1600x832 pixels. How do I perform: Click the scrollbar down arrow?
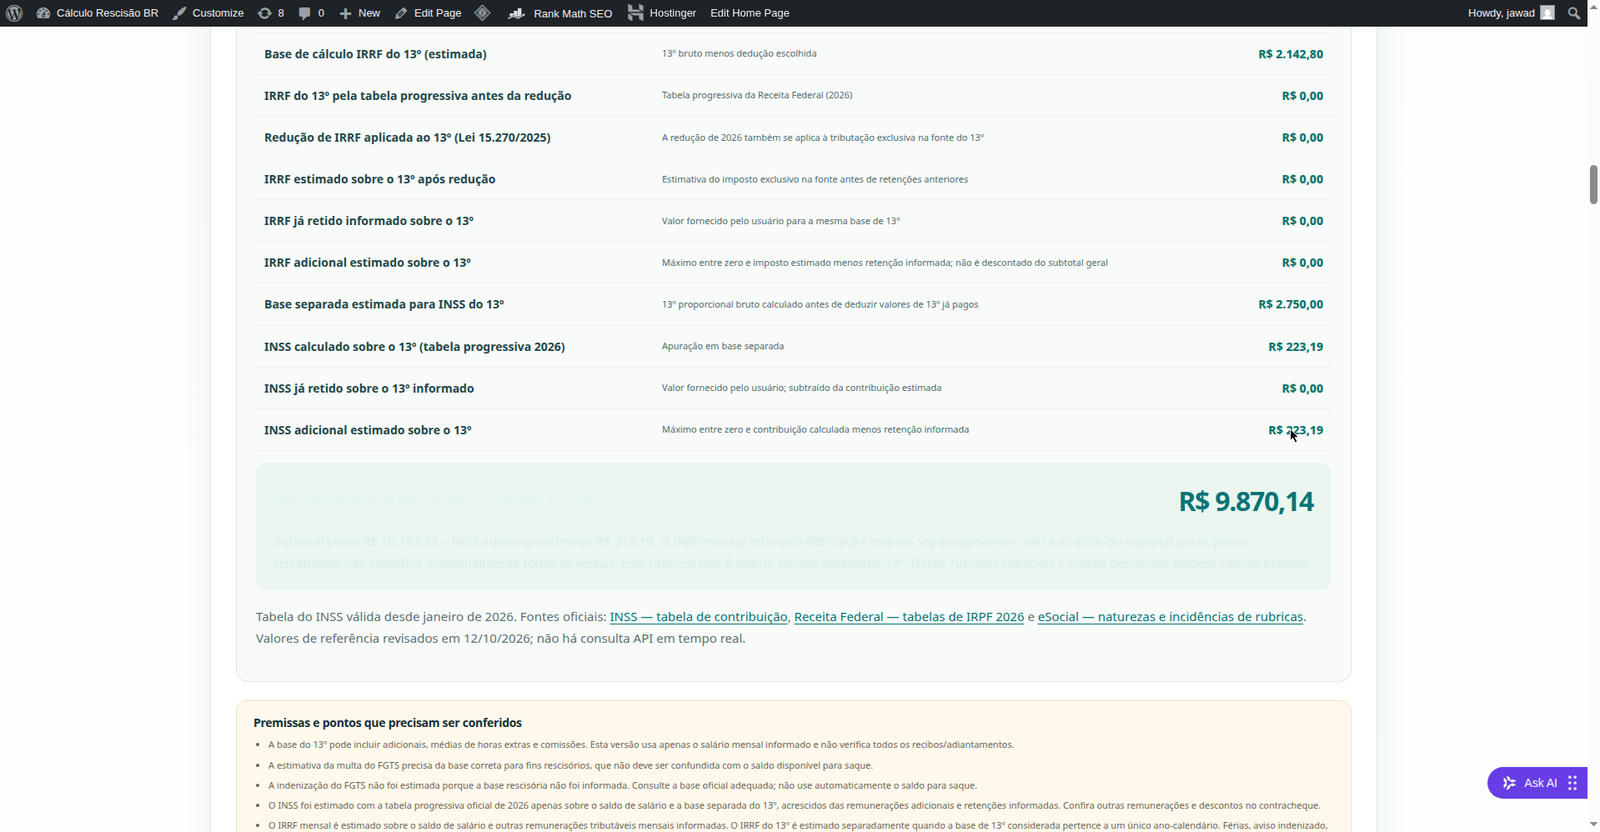click(1593, 824)
